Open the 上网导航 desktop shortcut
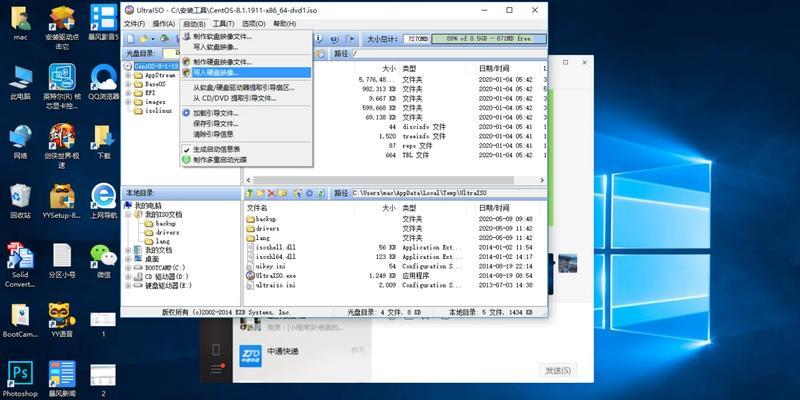Screen dimensions: 800x400 coord(104,201)
